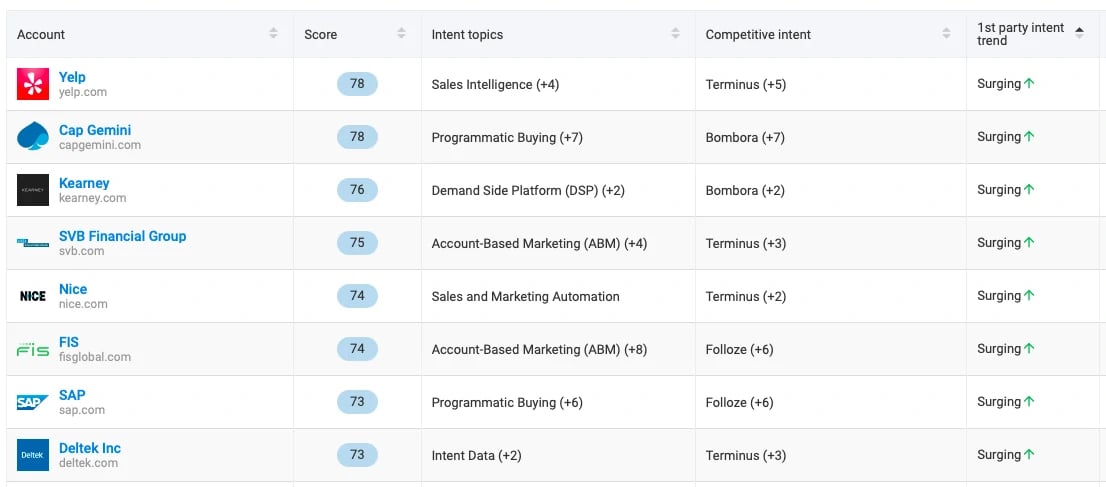Click Folloze (+6) in SAP row

pos(739,402)
